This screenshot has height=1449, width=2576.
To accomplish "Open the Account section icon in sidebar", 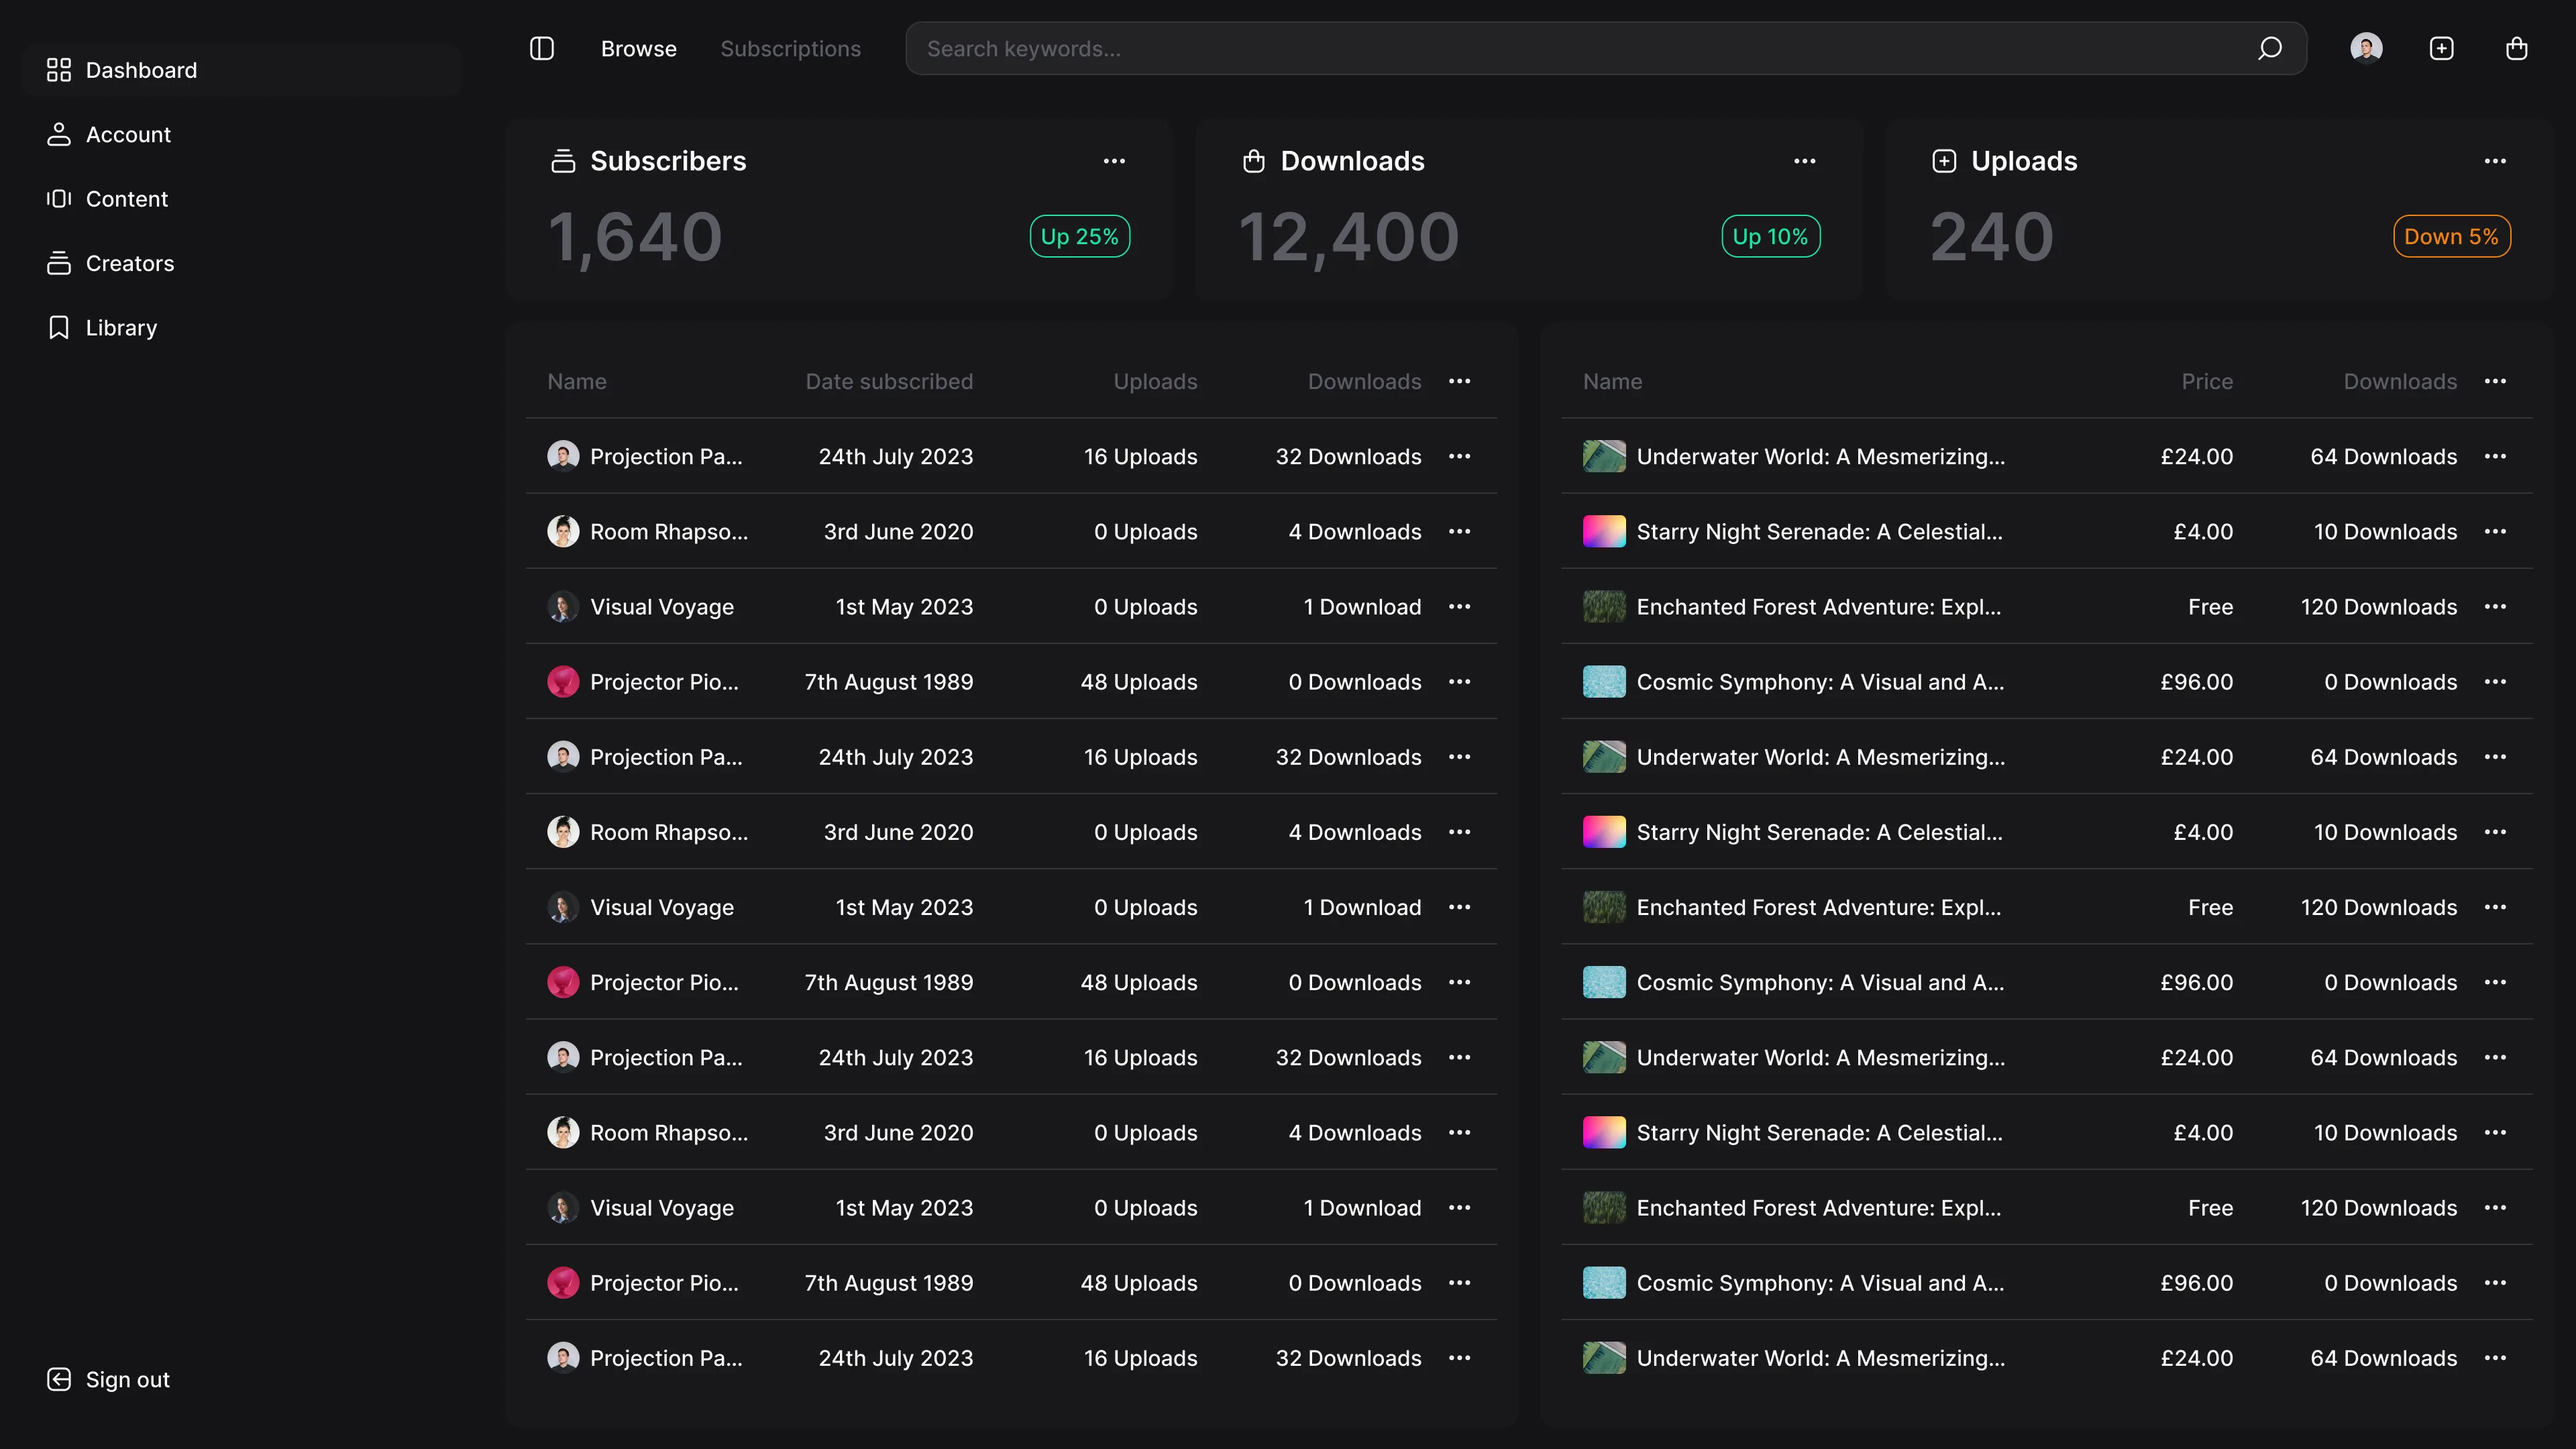I will point(58,134).
